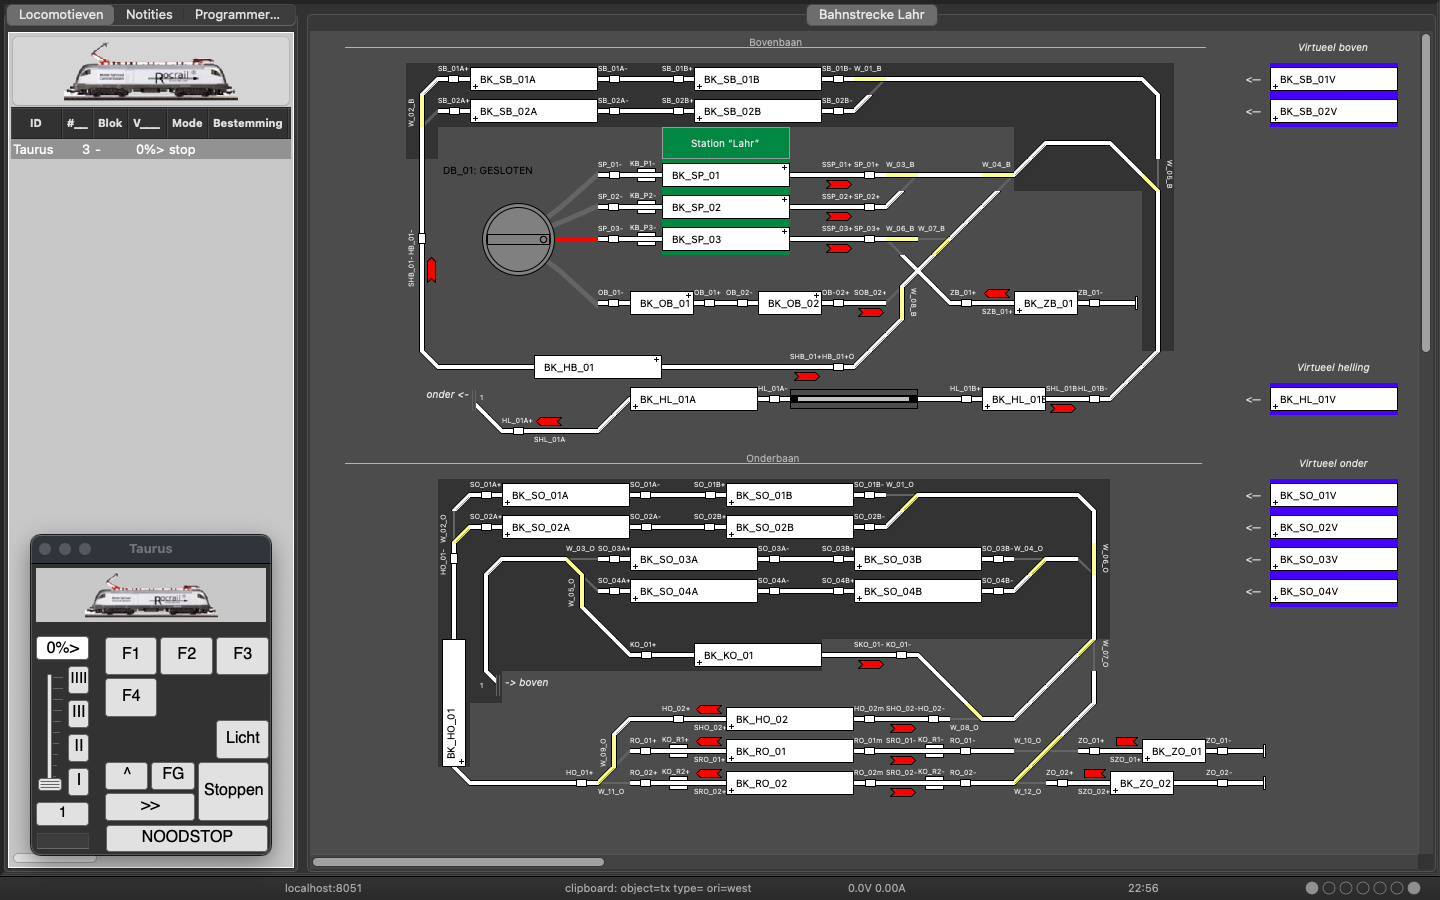Click the red signal below SRO_01-
Viewport: 1440px width, 900px height.
tap(903, 760)
